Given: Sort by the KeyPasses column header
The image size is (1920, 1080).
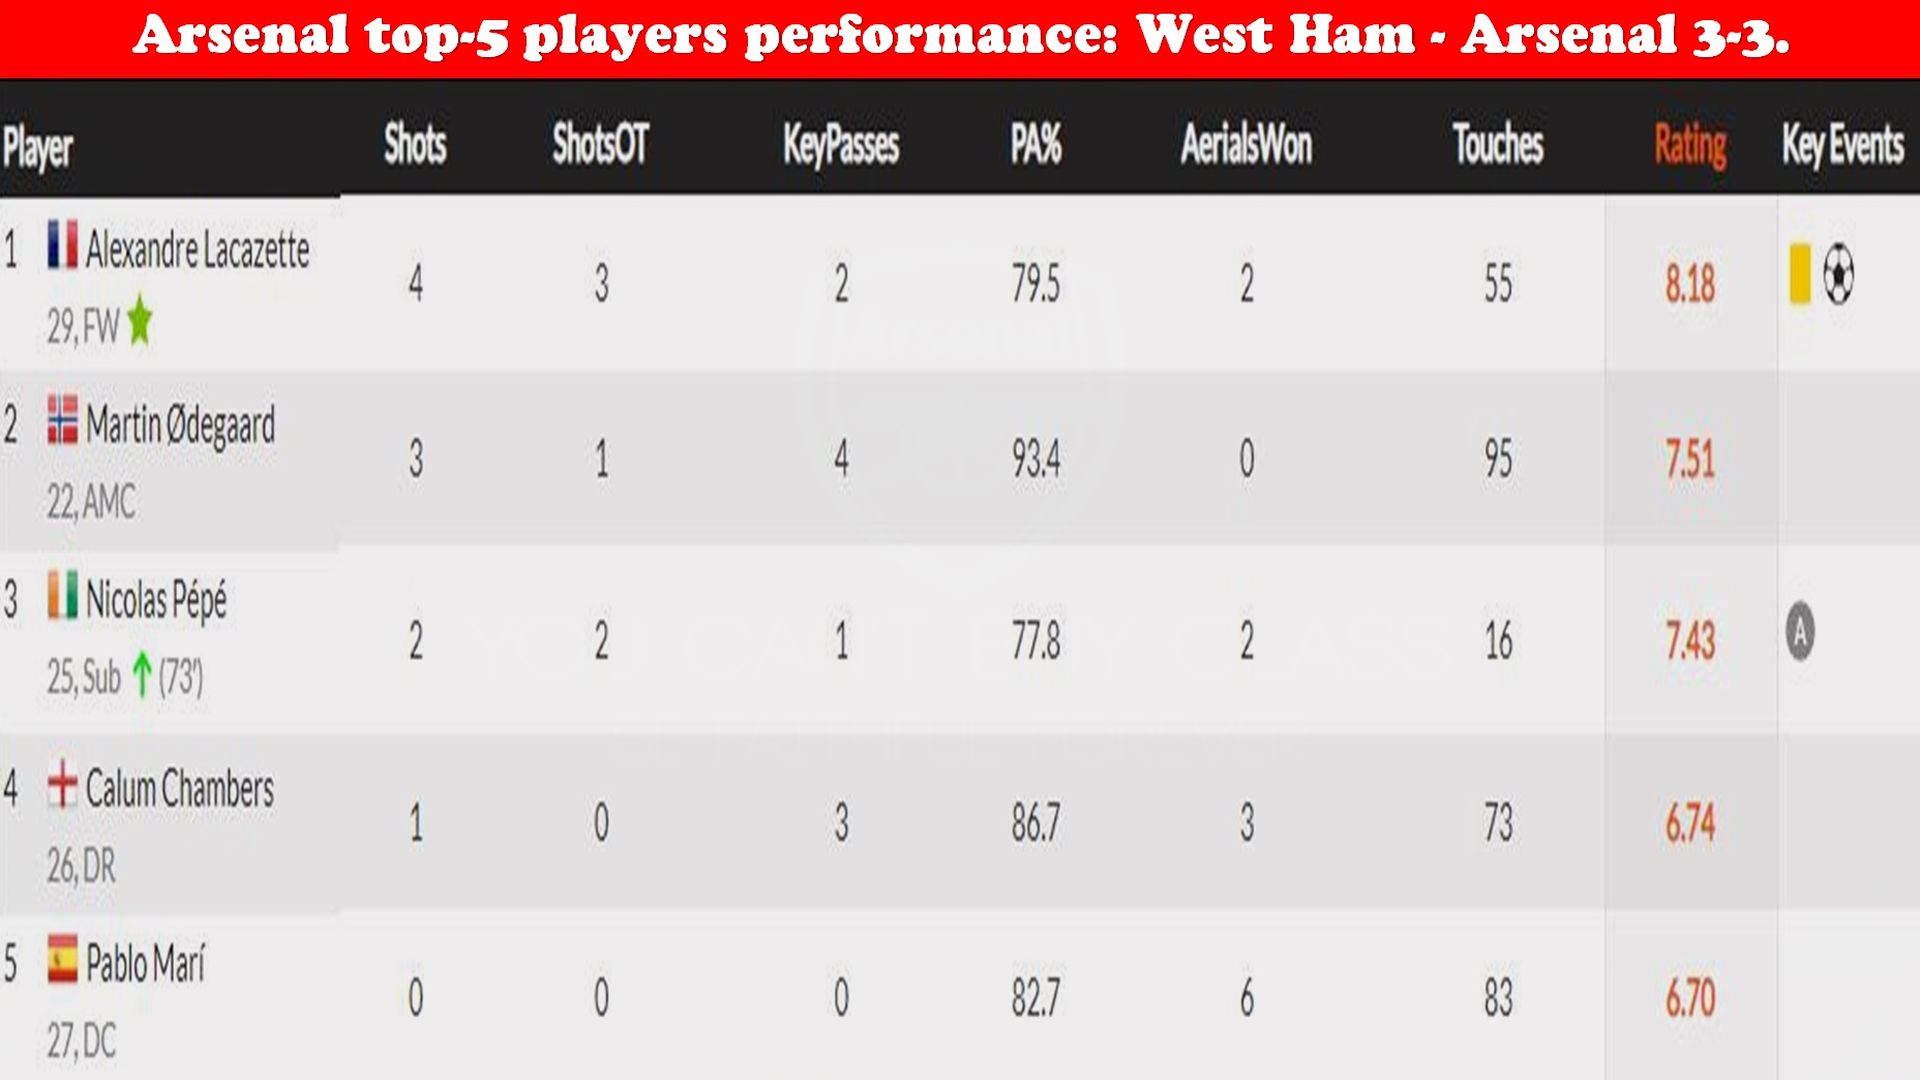Looking at the screenshot, I should tap(841, 145).
